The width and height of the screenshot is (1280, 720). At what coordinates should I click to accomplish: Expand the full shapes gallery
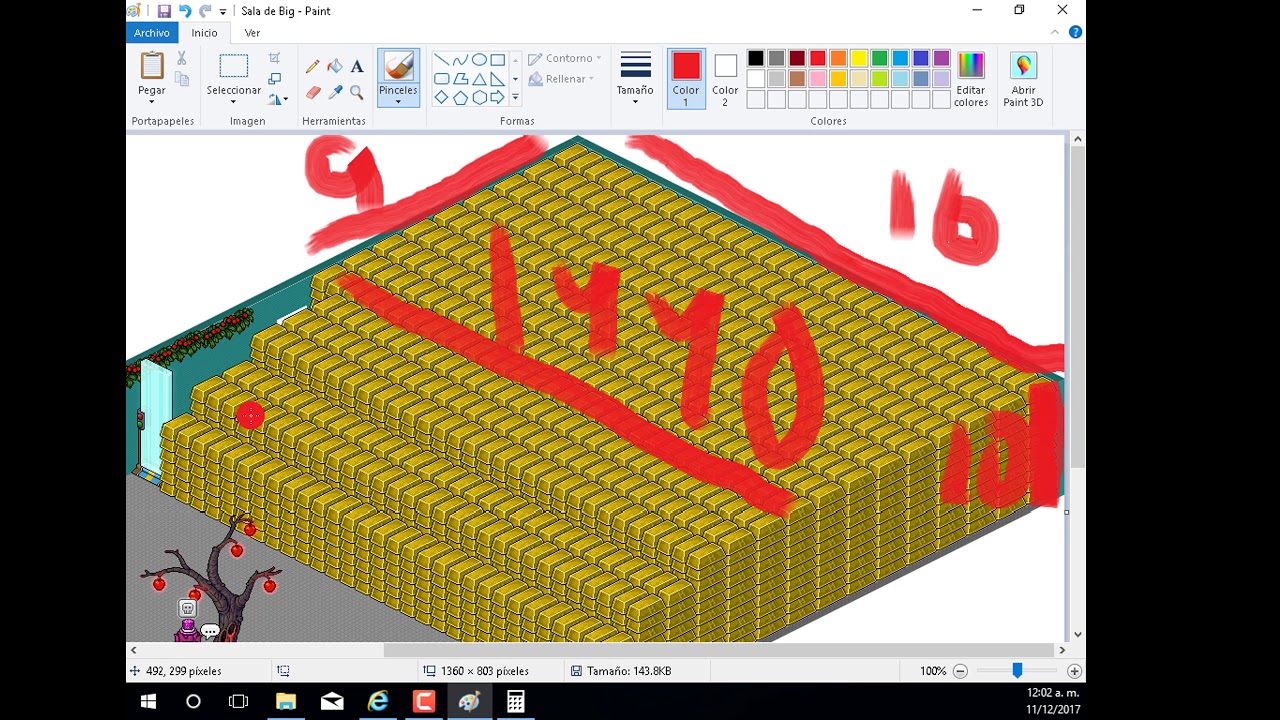click(x=515, y=97)
